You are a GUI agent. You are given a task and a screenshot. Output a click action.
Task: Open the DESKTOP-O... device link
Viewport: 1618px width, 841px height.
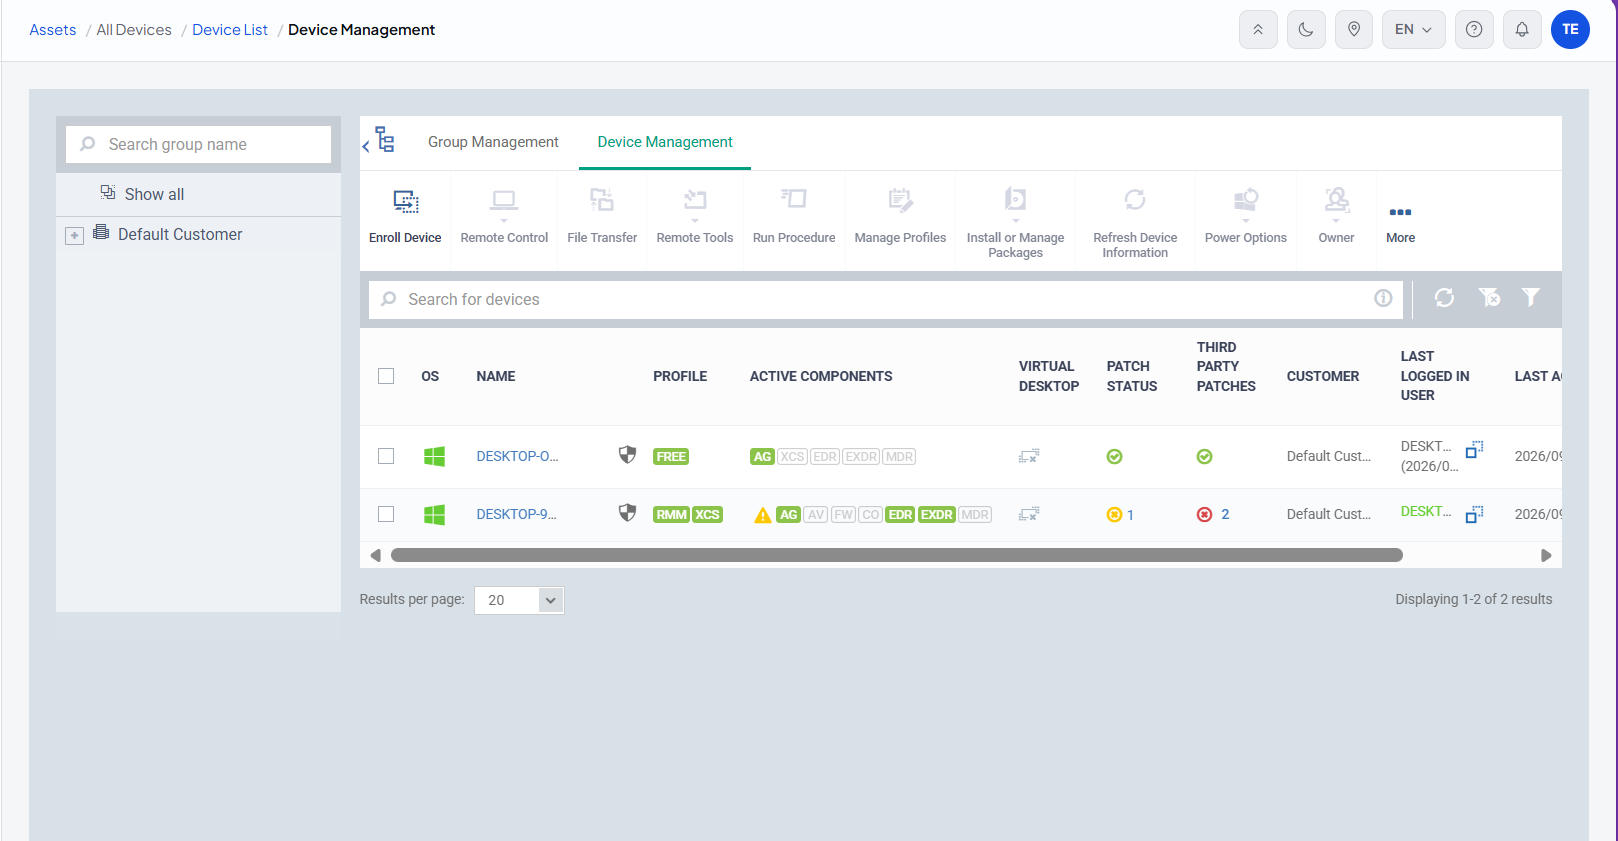pyautogui.click(x=517, y=456)
